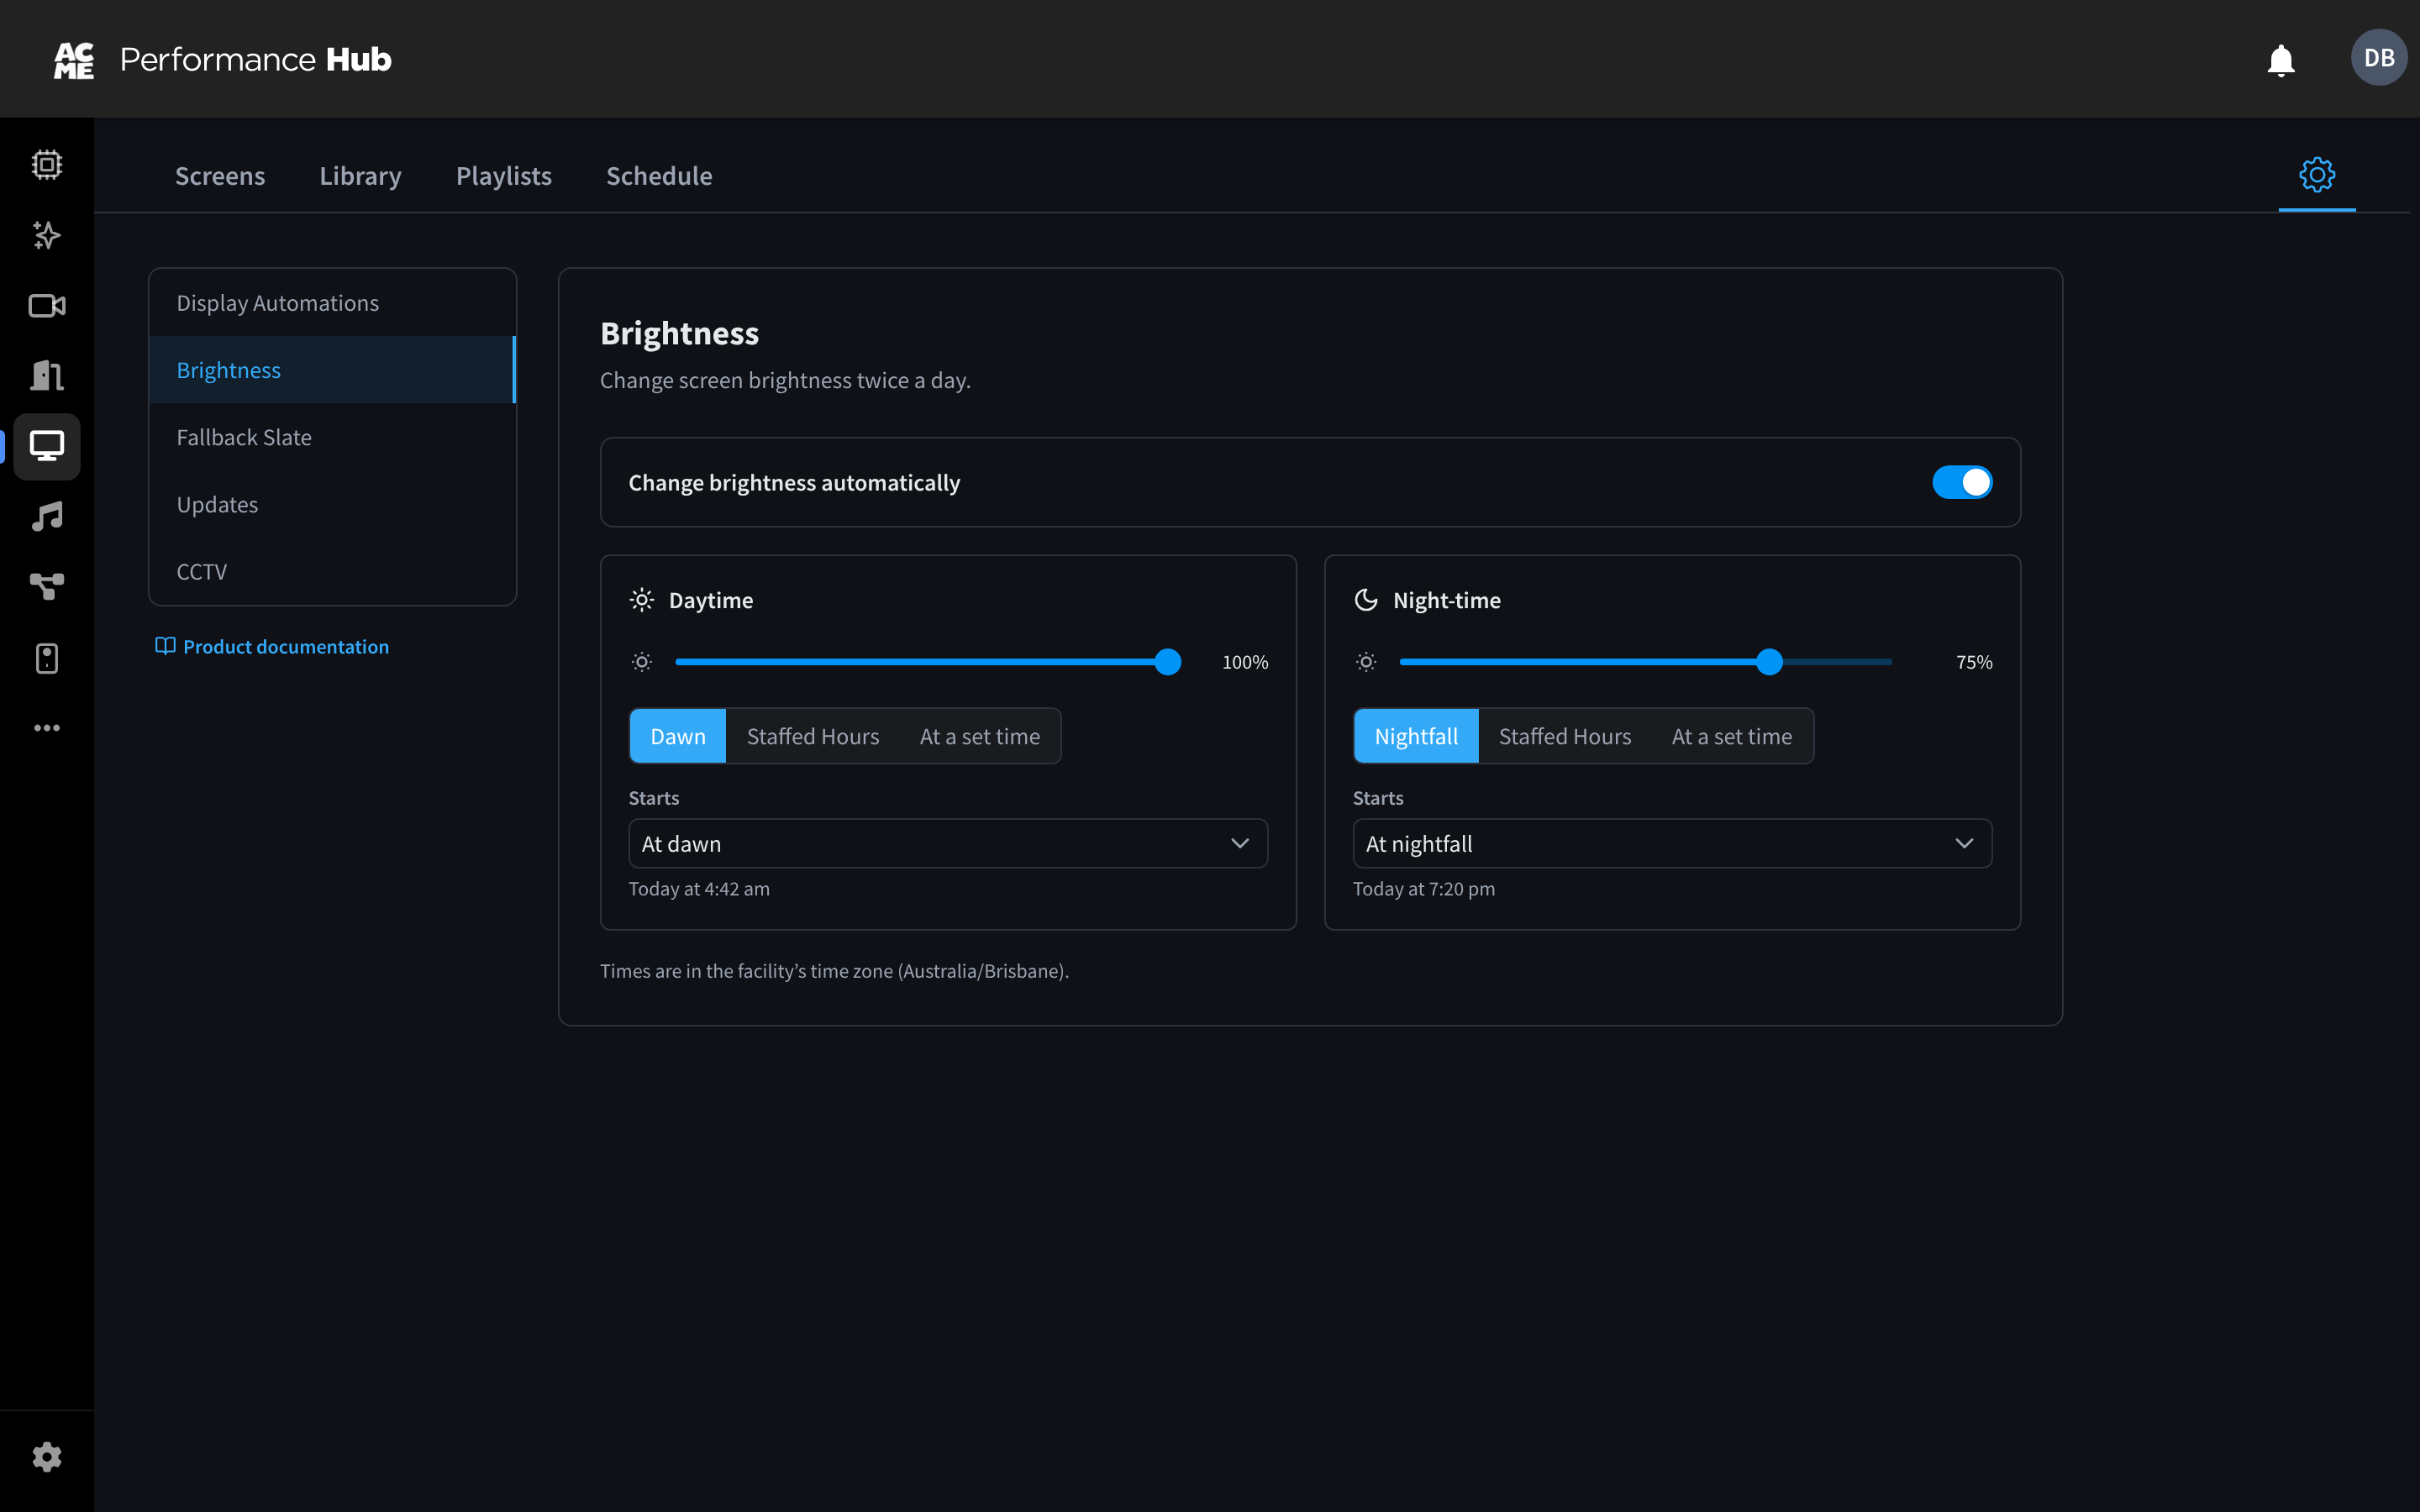Select the Dawn option
Screen dimensions: 2420x1512
pyautogui.click(x=678, y=736)
